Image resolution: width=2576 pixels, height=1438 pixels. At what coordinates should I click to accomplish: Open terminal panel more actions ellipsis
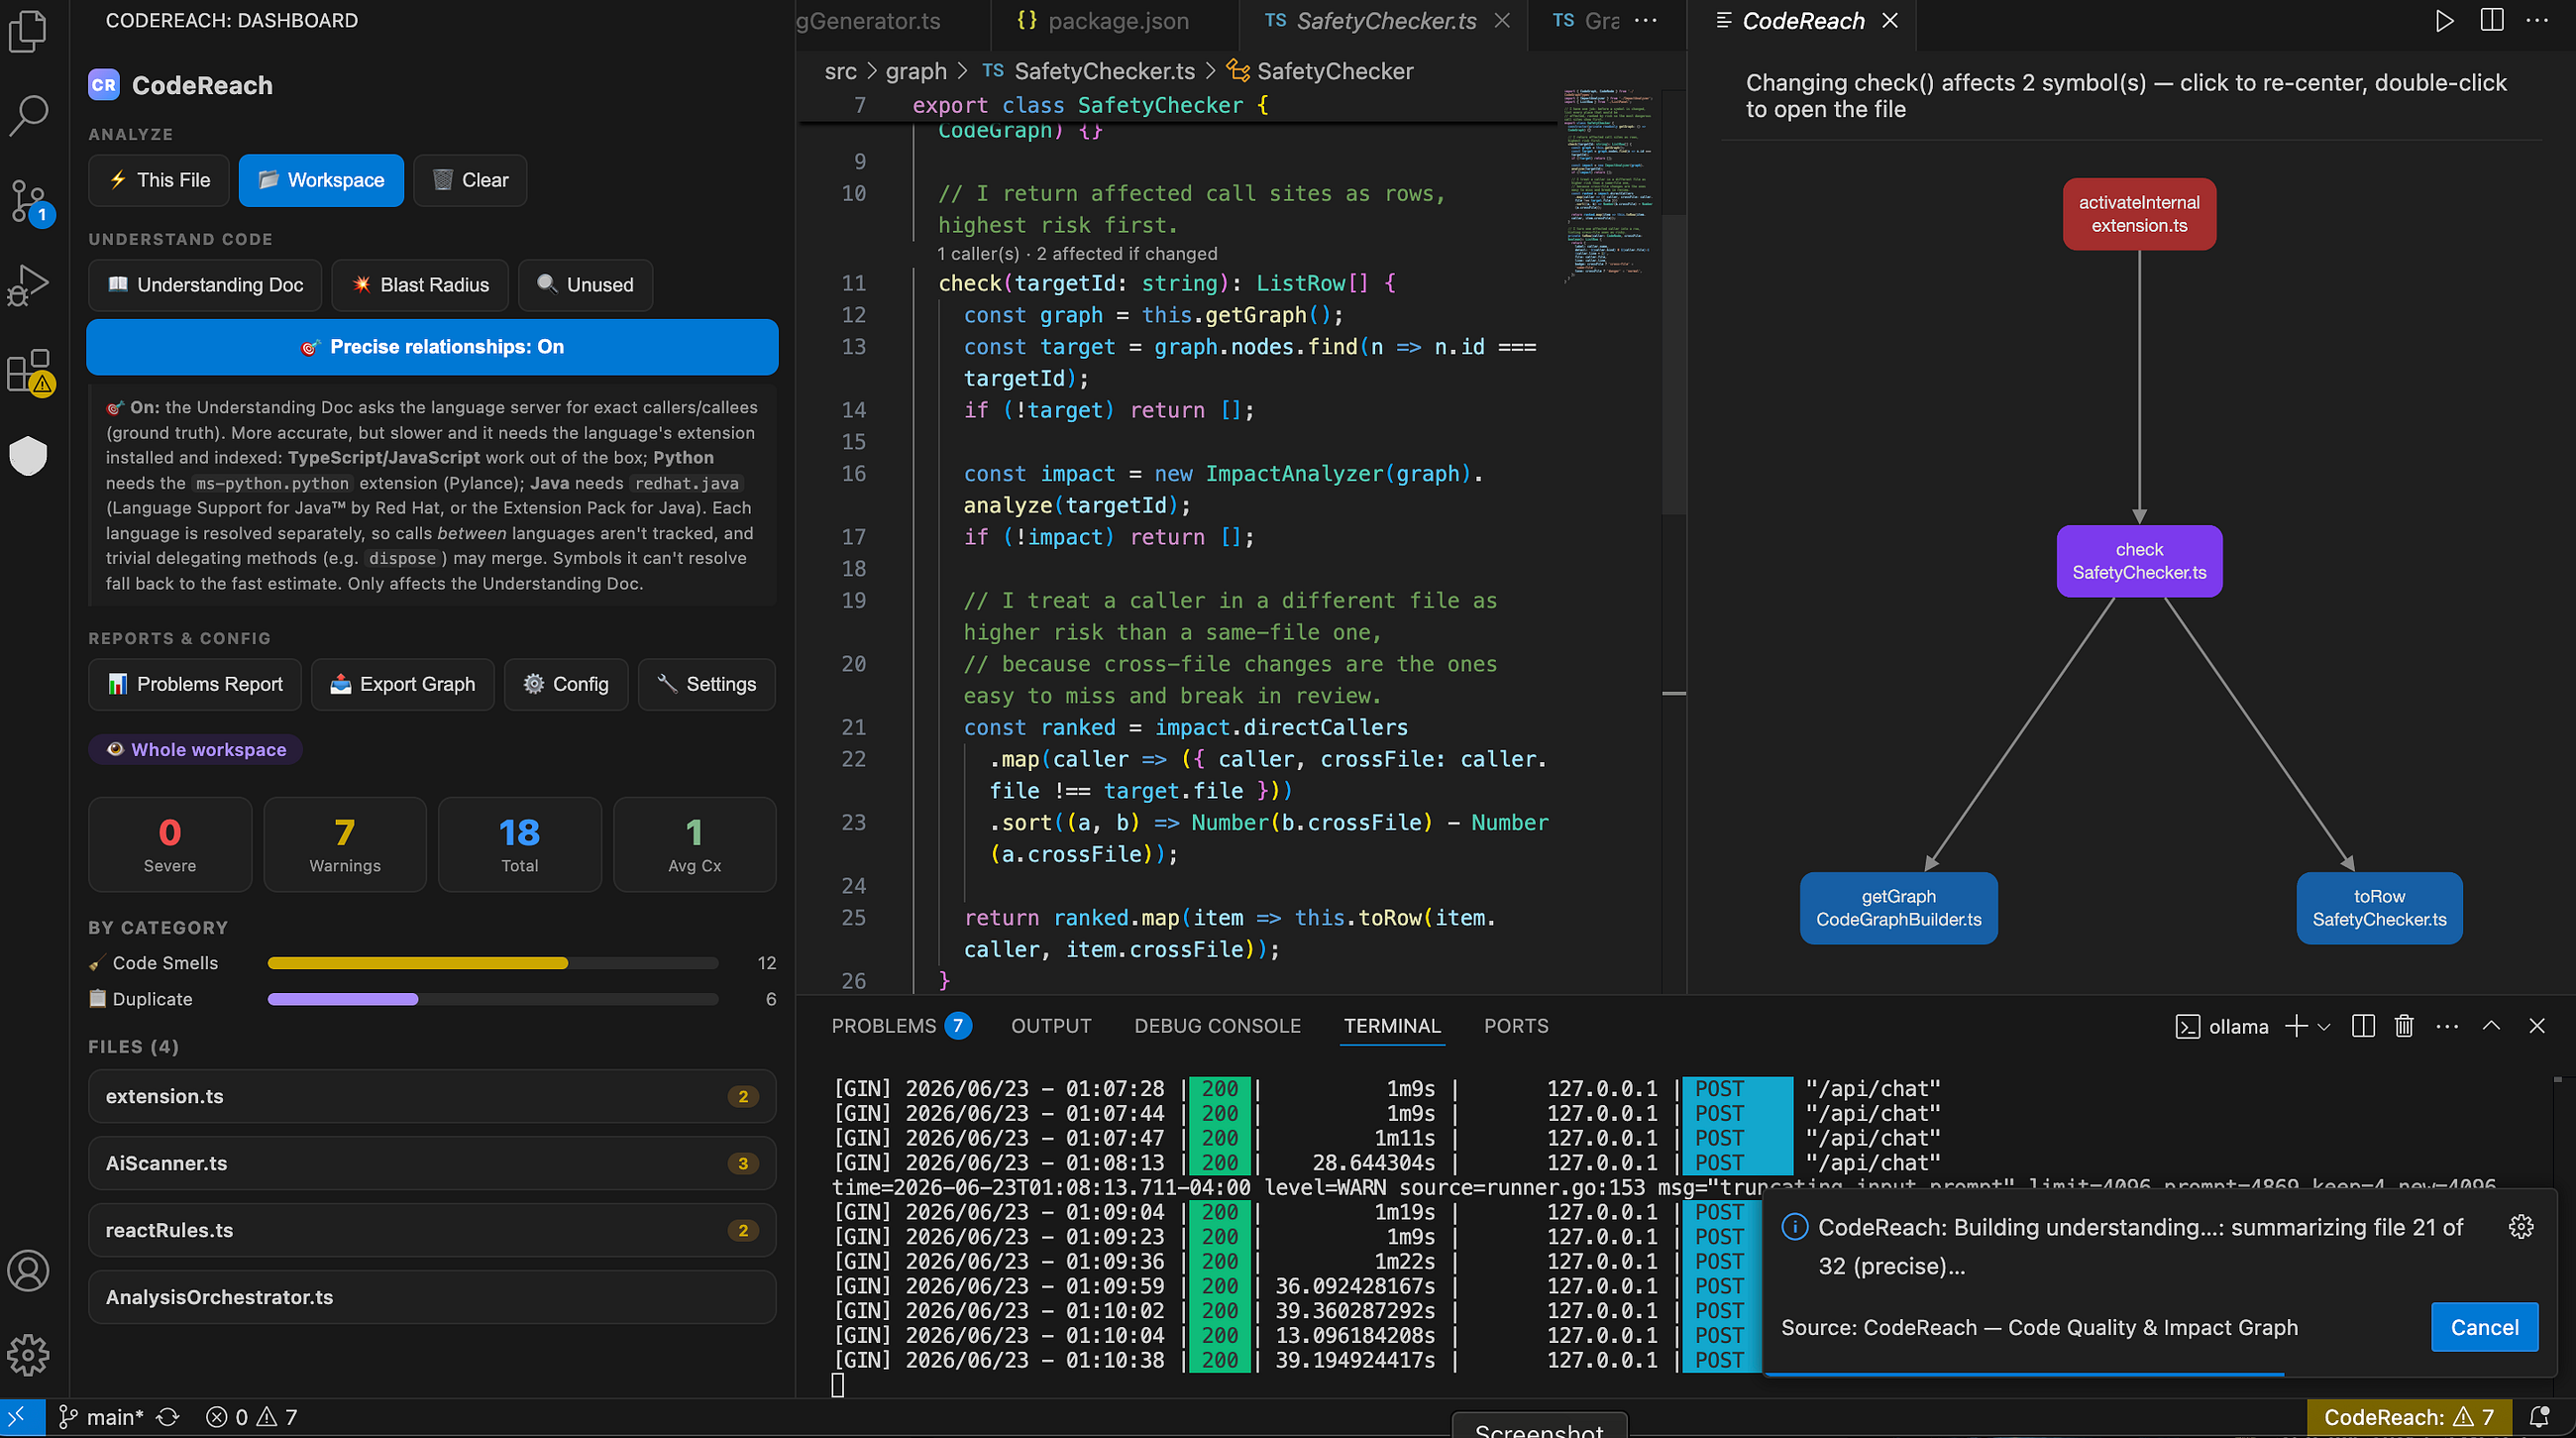(x=2447, y=1026)
